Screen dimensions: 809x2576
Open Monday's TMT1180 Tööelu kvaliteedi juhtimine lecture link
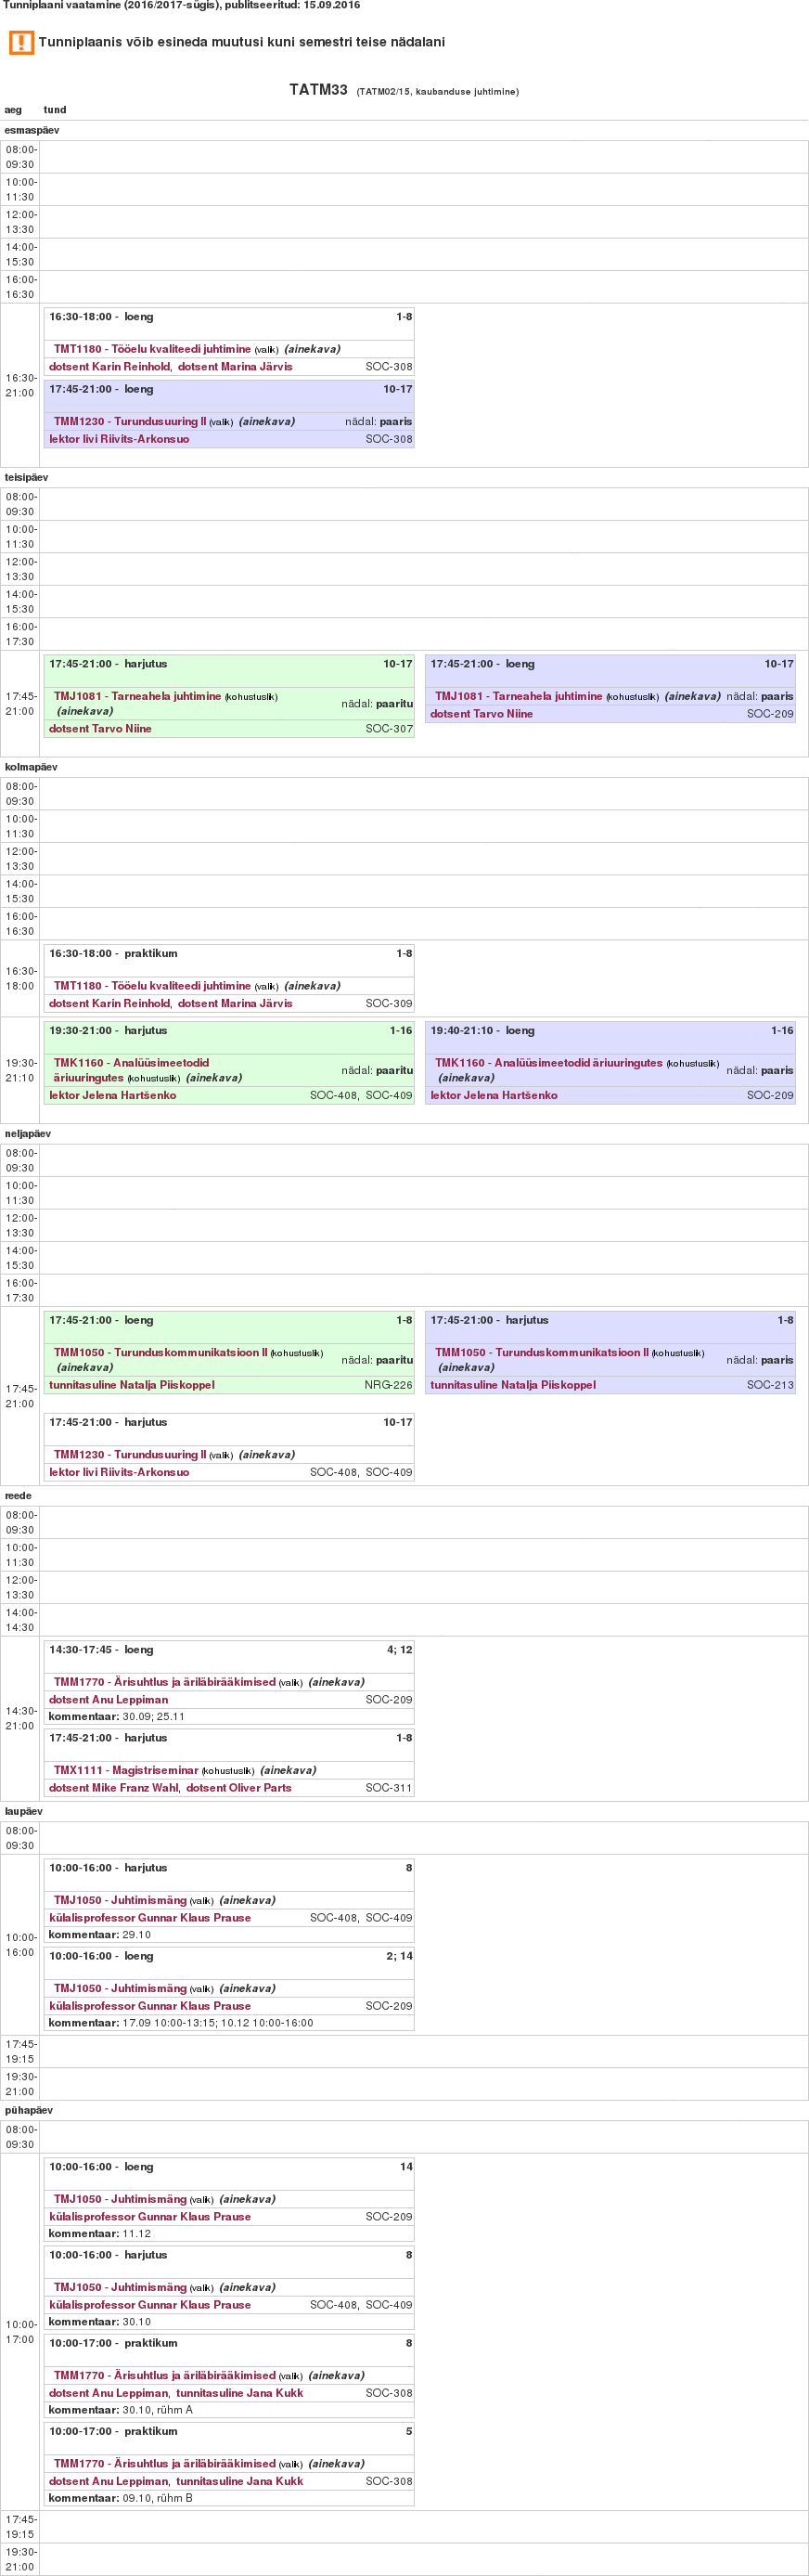click(152, 349)
